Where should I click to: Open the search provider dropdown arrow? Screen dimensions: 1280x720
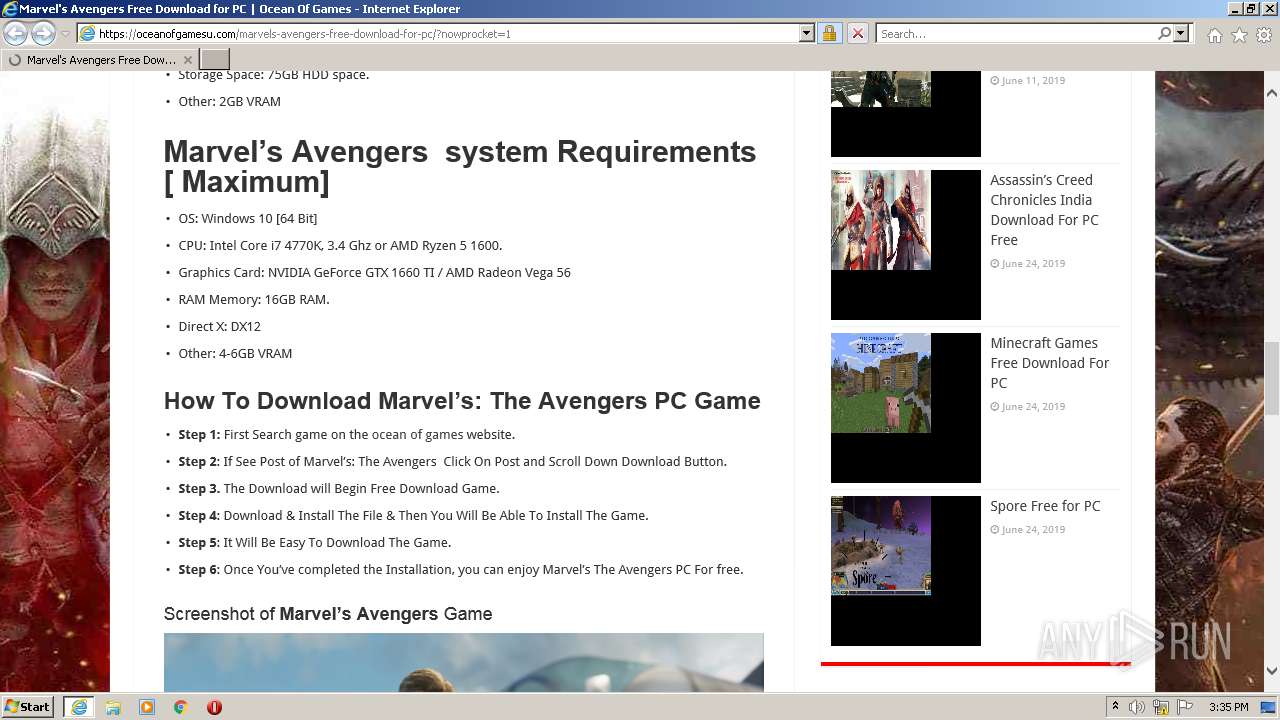pyautogui.click(x=1181, y=33)
